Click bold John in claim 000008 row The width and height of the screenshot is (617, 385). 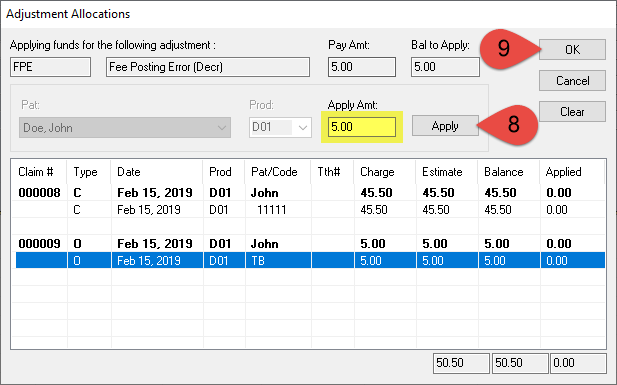[x=265, y=193]
